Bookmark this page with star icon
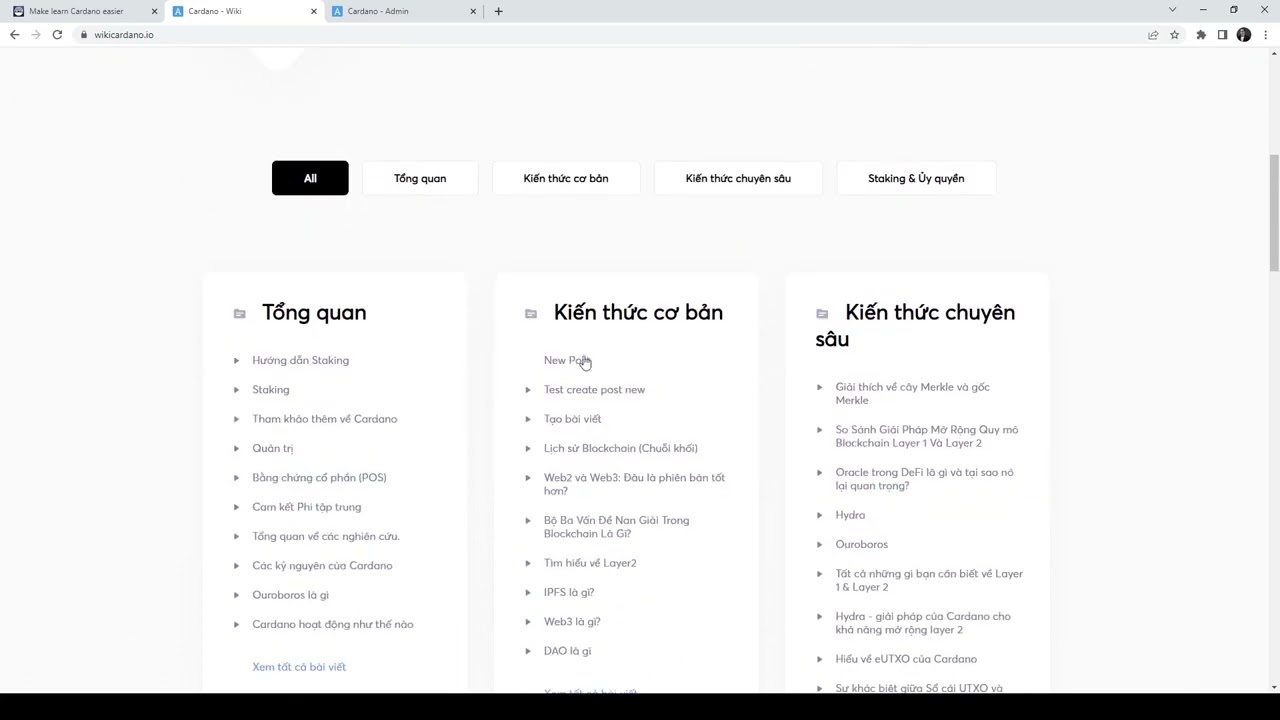Viewport: 1280px width, 720px height. (x=1175, y=34)
